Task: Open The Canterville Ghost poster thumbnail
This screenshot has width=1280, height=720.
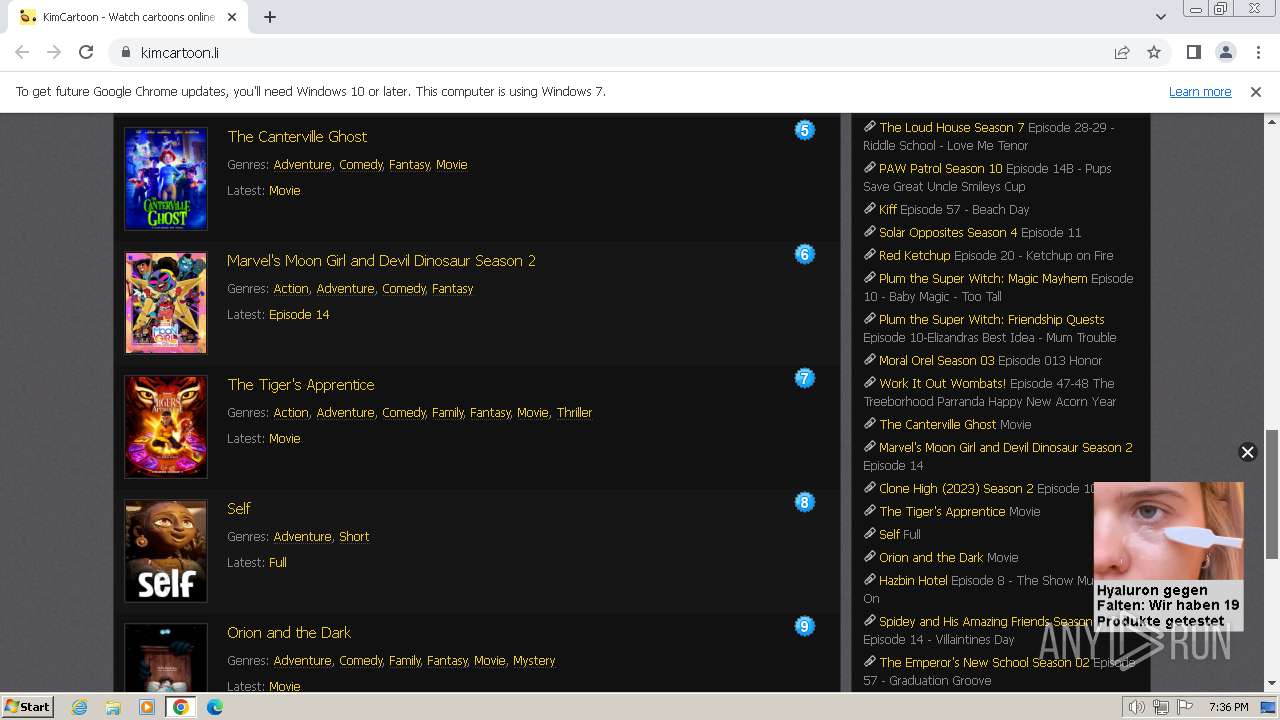Action: point(166,178)
